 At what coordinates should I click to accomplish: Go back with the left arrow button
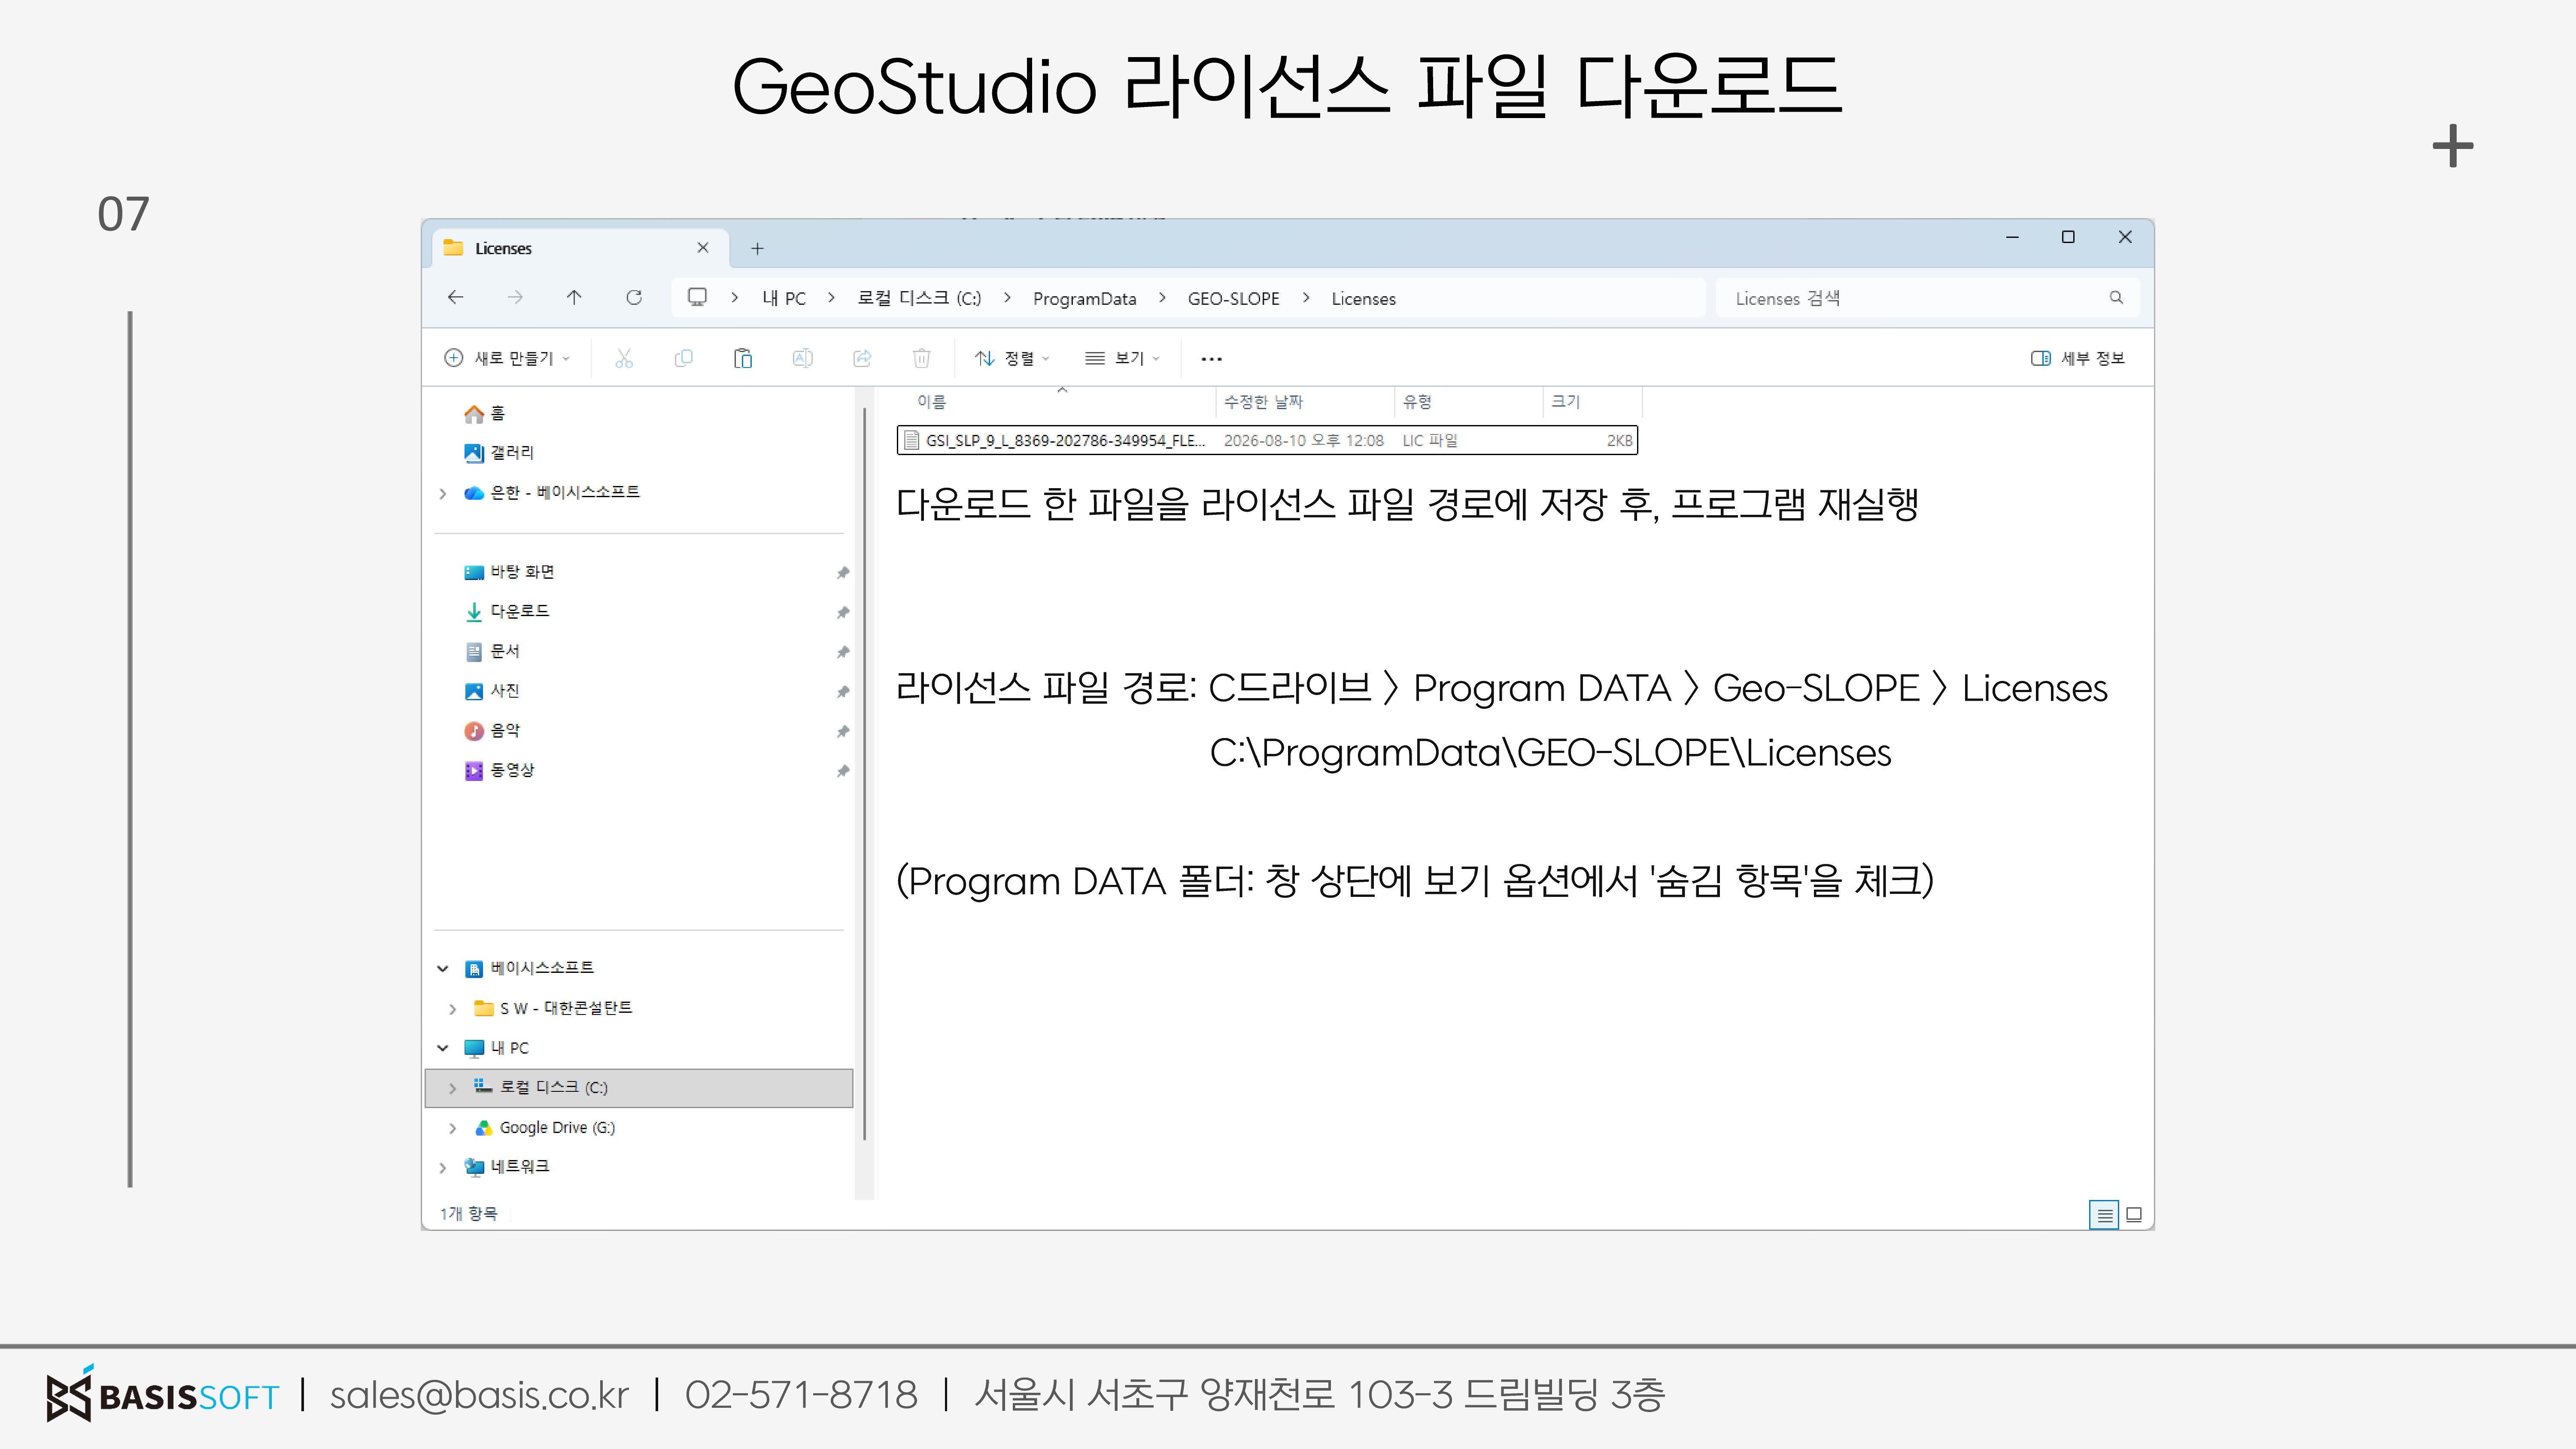456,297
